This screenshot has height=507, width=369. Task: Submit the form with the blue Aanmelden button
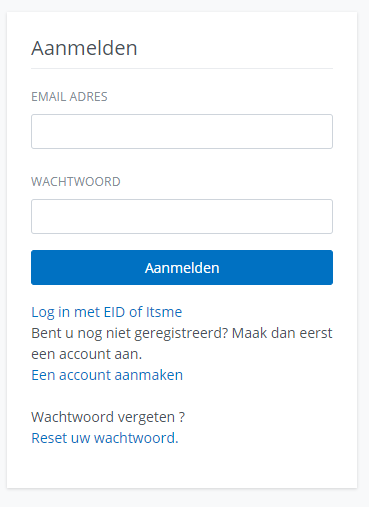click(182, 268)
